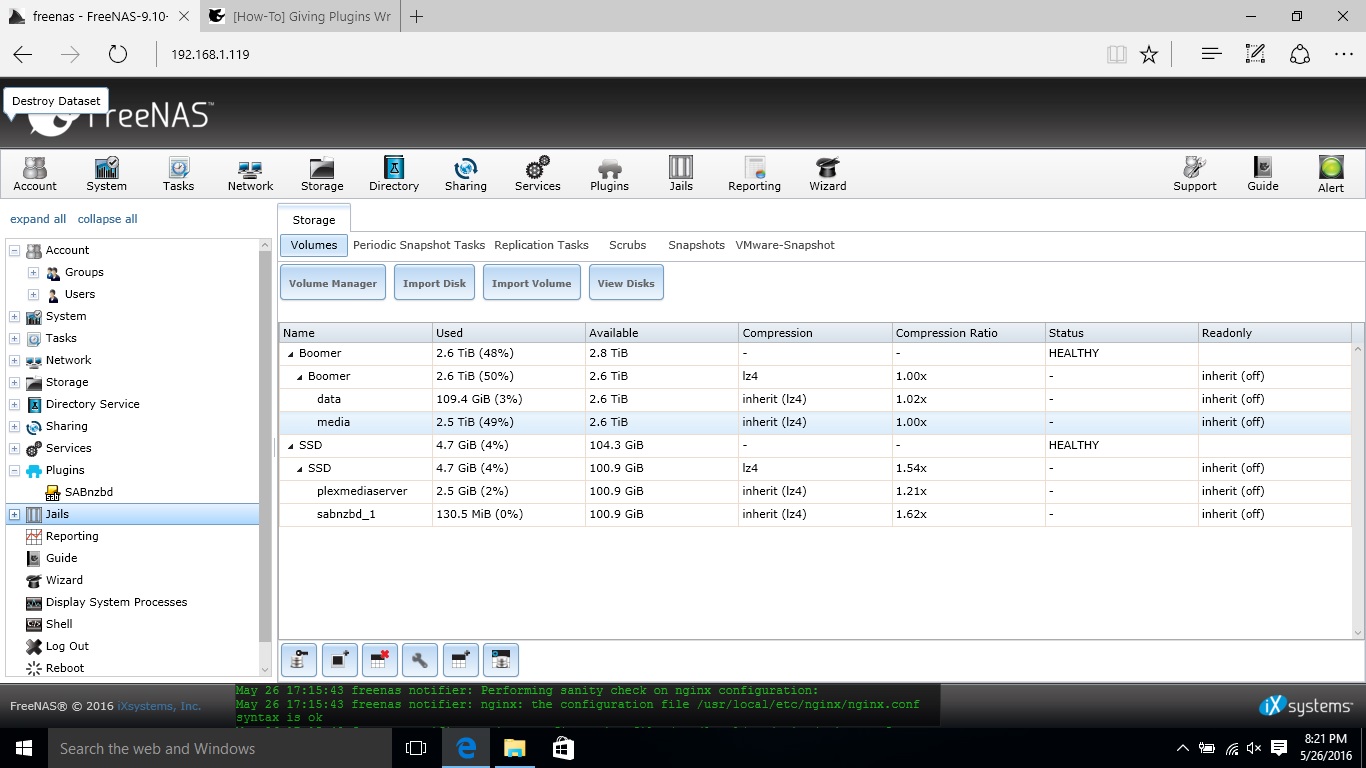Image resolution: width=1366 pixels, height=768 pixels.
Task: Expand the Network tree node
Action: point(14,360)
